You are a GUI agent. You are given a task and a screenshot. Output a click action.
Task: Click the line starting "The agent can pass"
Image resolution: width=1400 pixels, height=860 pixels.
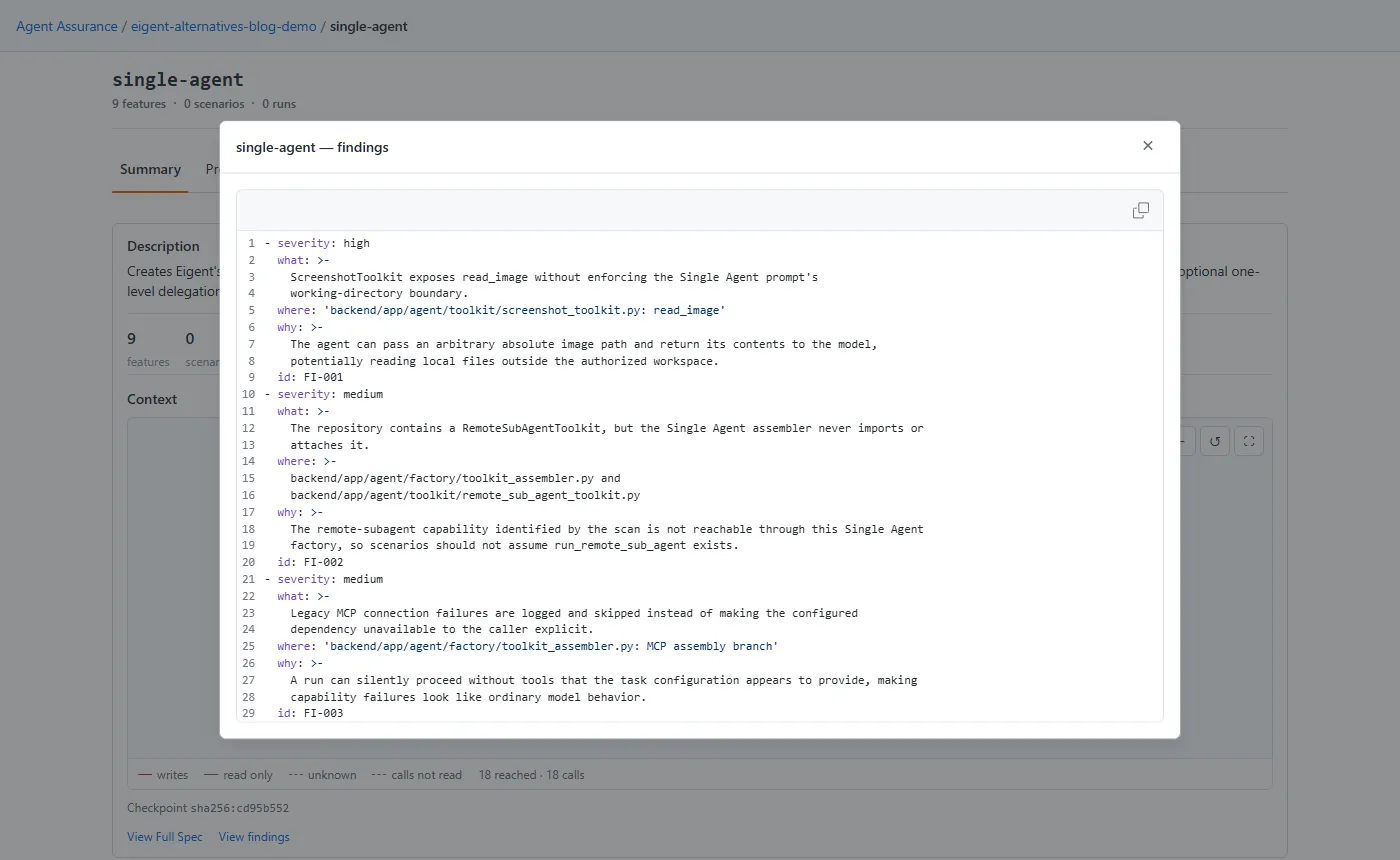coord(584,345)
